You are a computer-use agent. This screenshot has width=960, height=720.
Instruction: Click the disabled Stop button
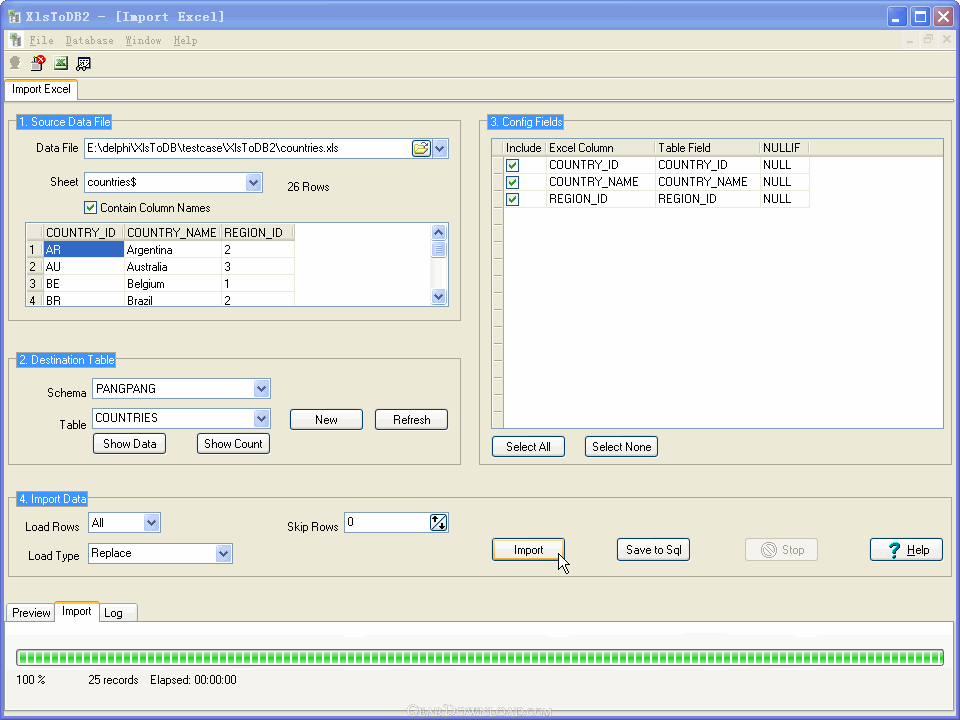pos(781,550)
